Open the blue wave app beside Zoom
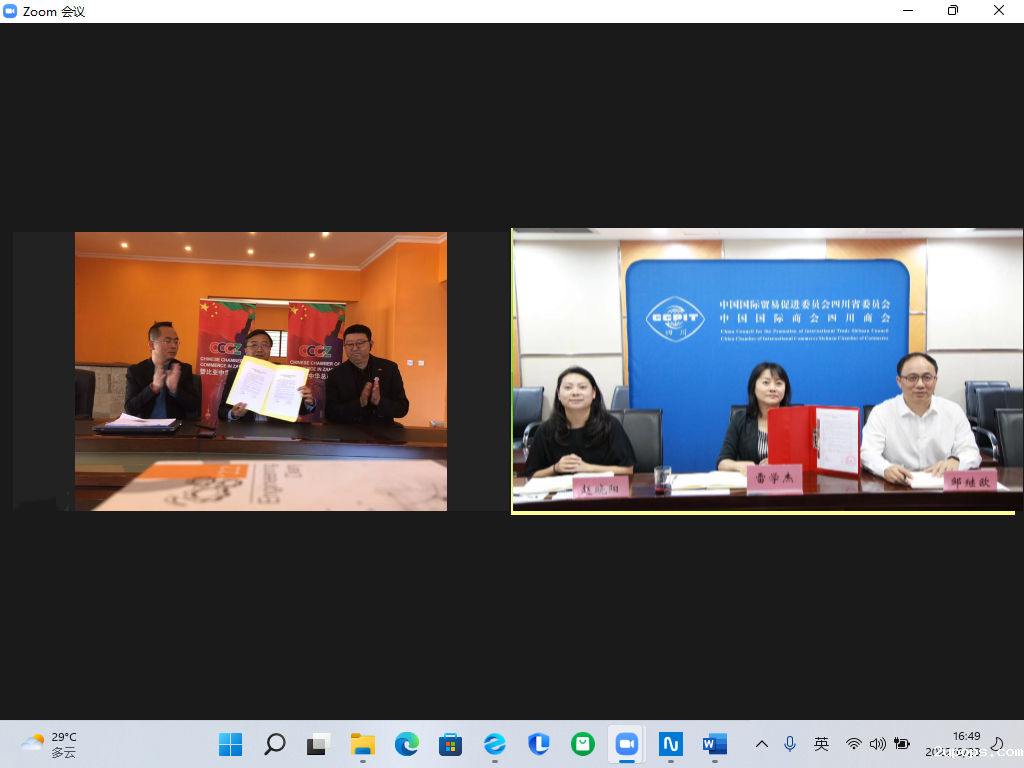Image resolution: width=1024 pixels, height=768 pixels. (x=670, y=744)
